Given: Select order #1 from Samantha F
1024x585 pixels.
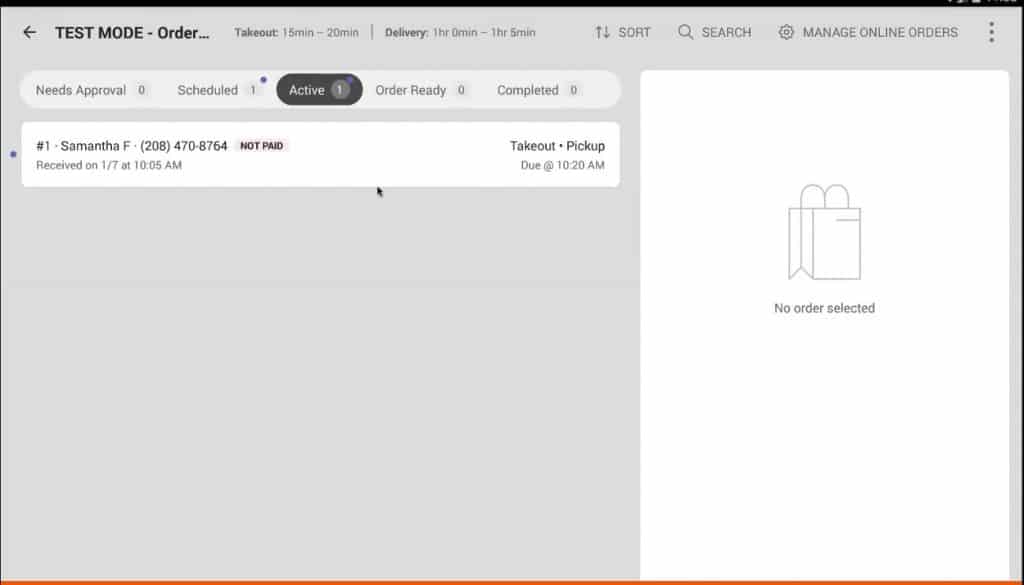Looking at the screenshot, I should (320, 155).
